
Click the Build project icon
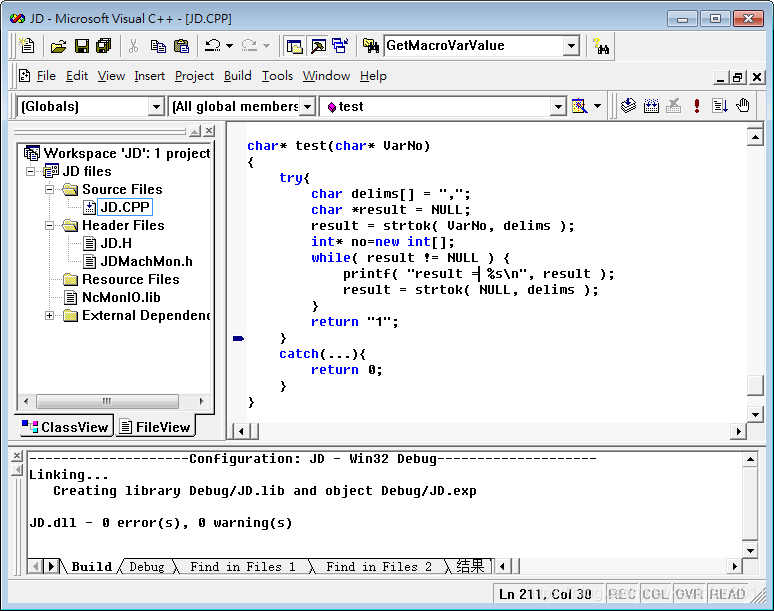(x=651, y=106)
